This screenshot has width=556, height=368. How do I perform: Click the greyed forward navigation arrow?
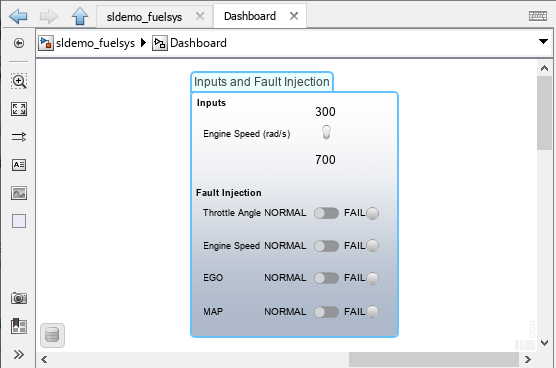(49, 16)
